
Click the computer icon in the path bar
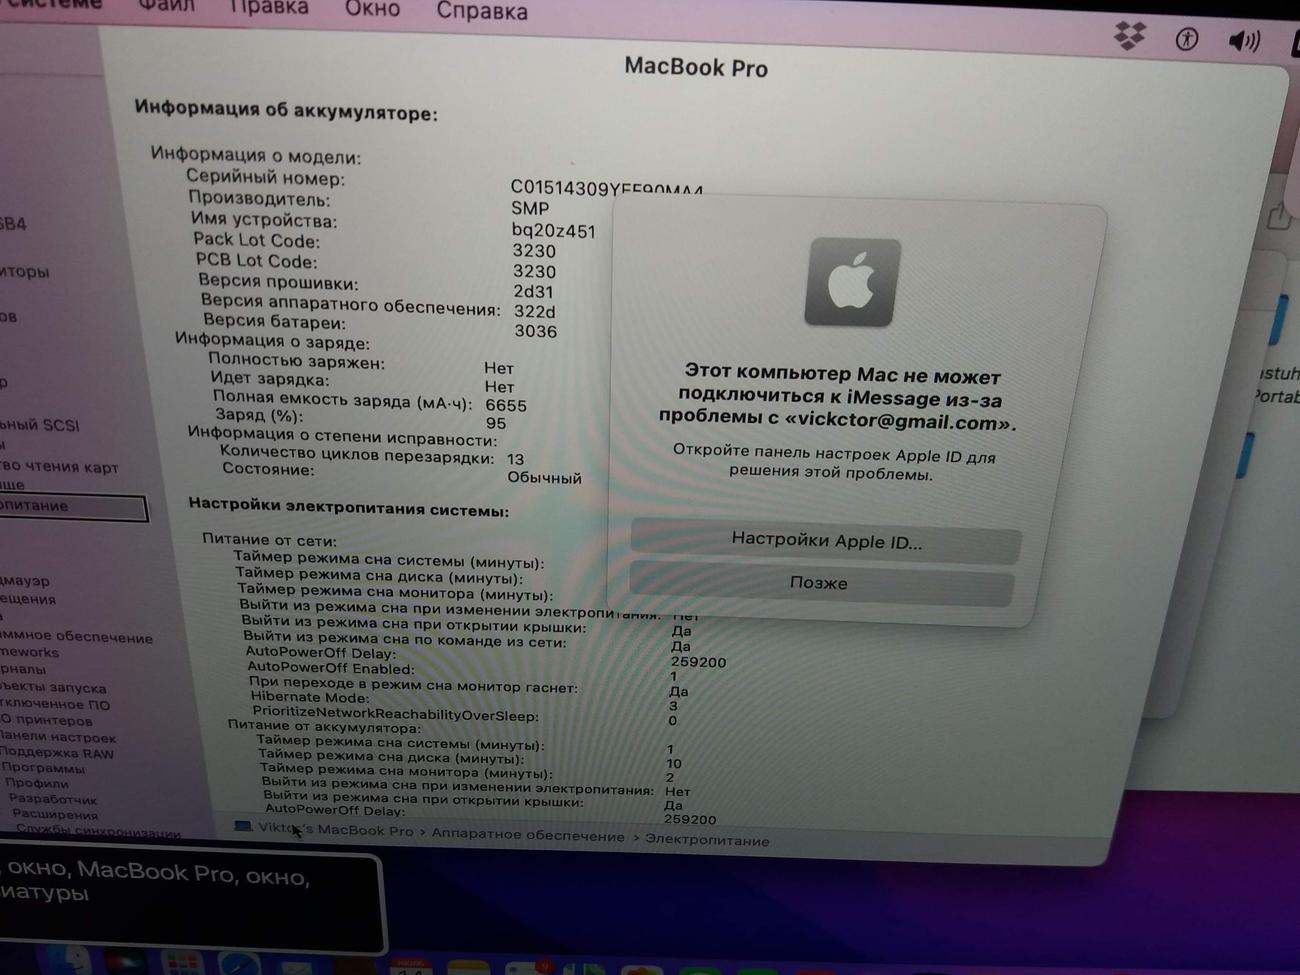pyautogui.click(x=242, y=826)
